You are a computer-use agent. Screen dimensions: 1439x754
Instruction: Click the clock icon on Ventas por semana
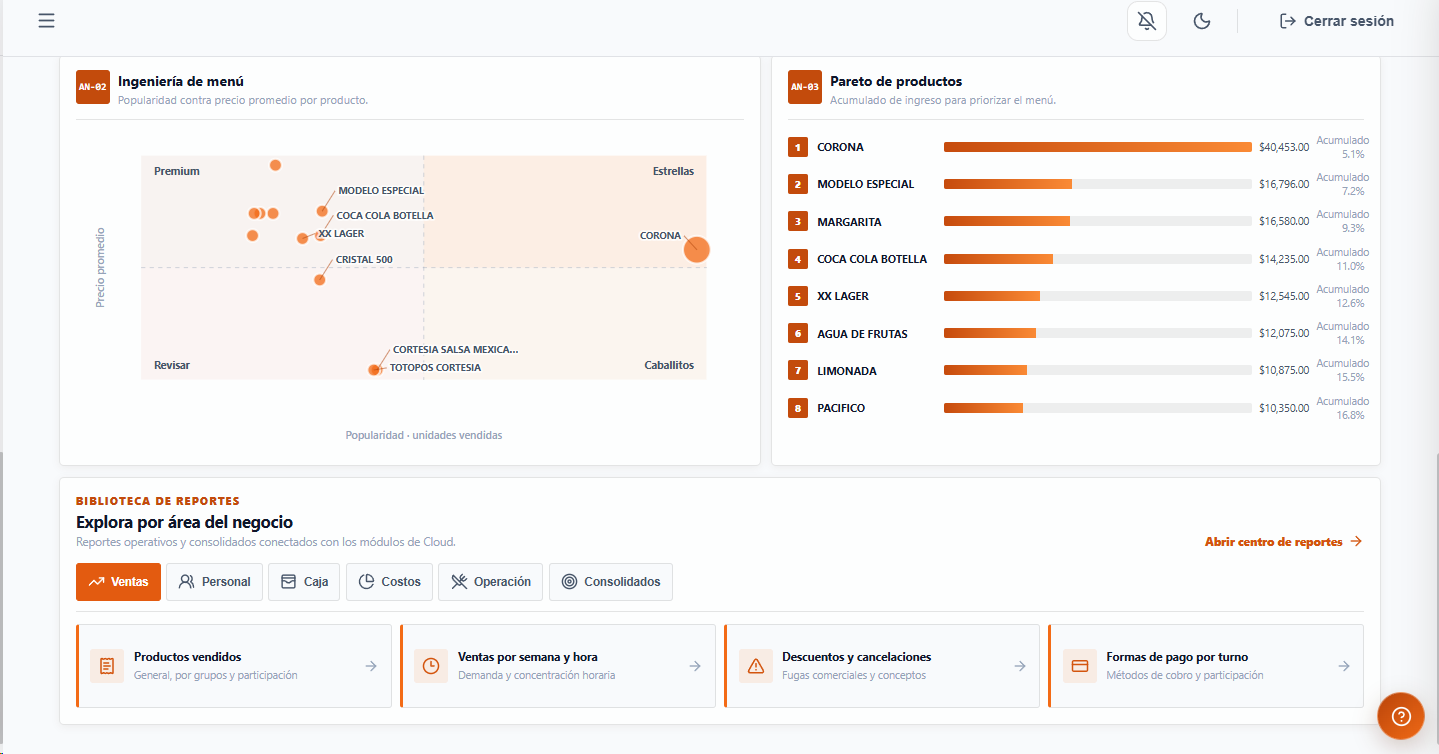[x=431, y=666]
